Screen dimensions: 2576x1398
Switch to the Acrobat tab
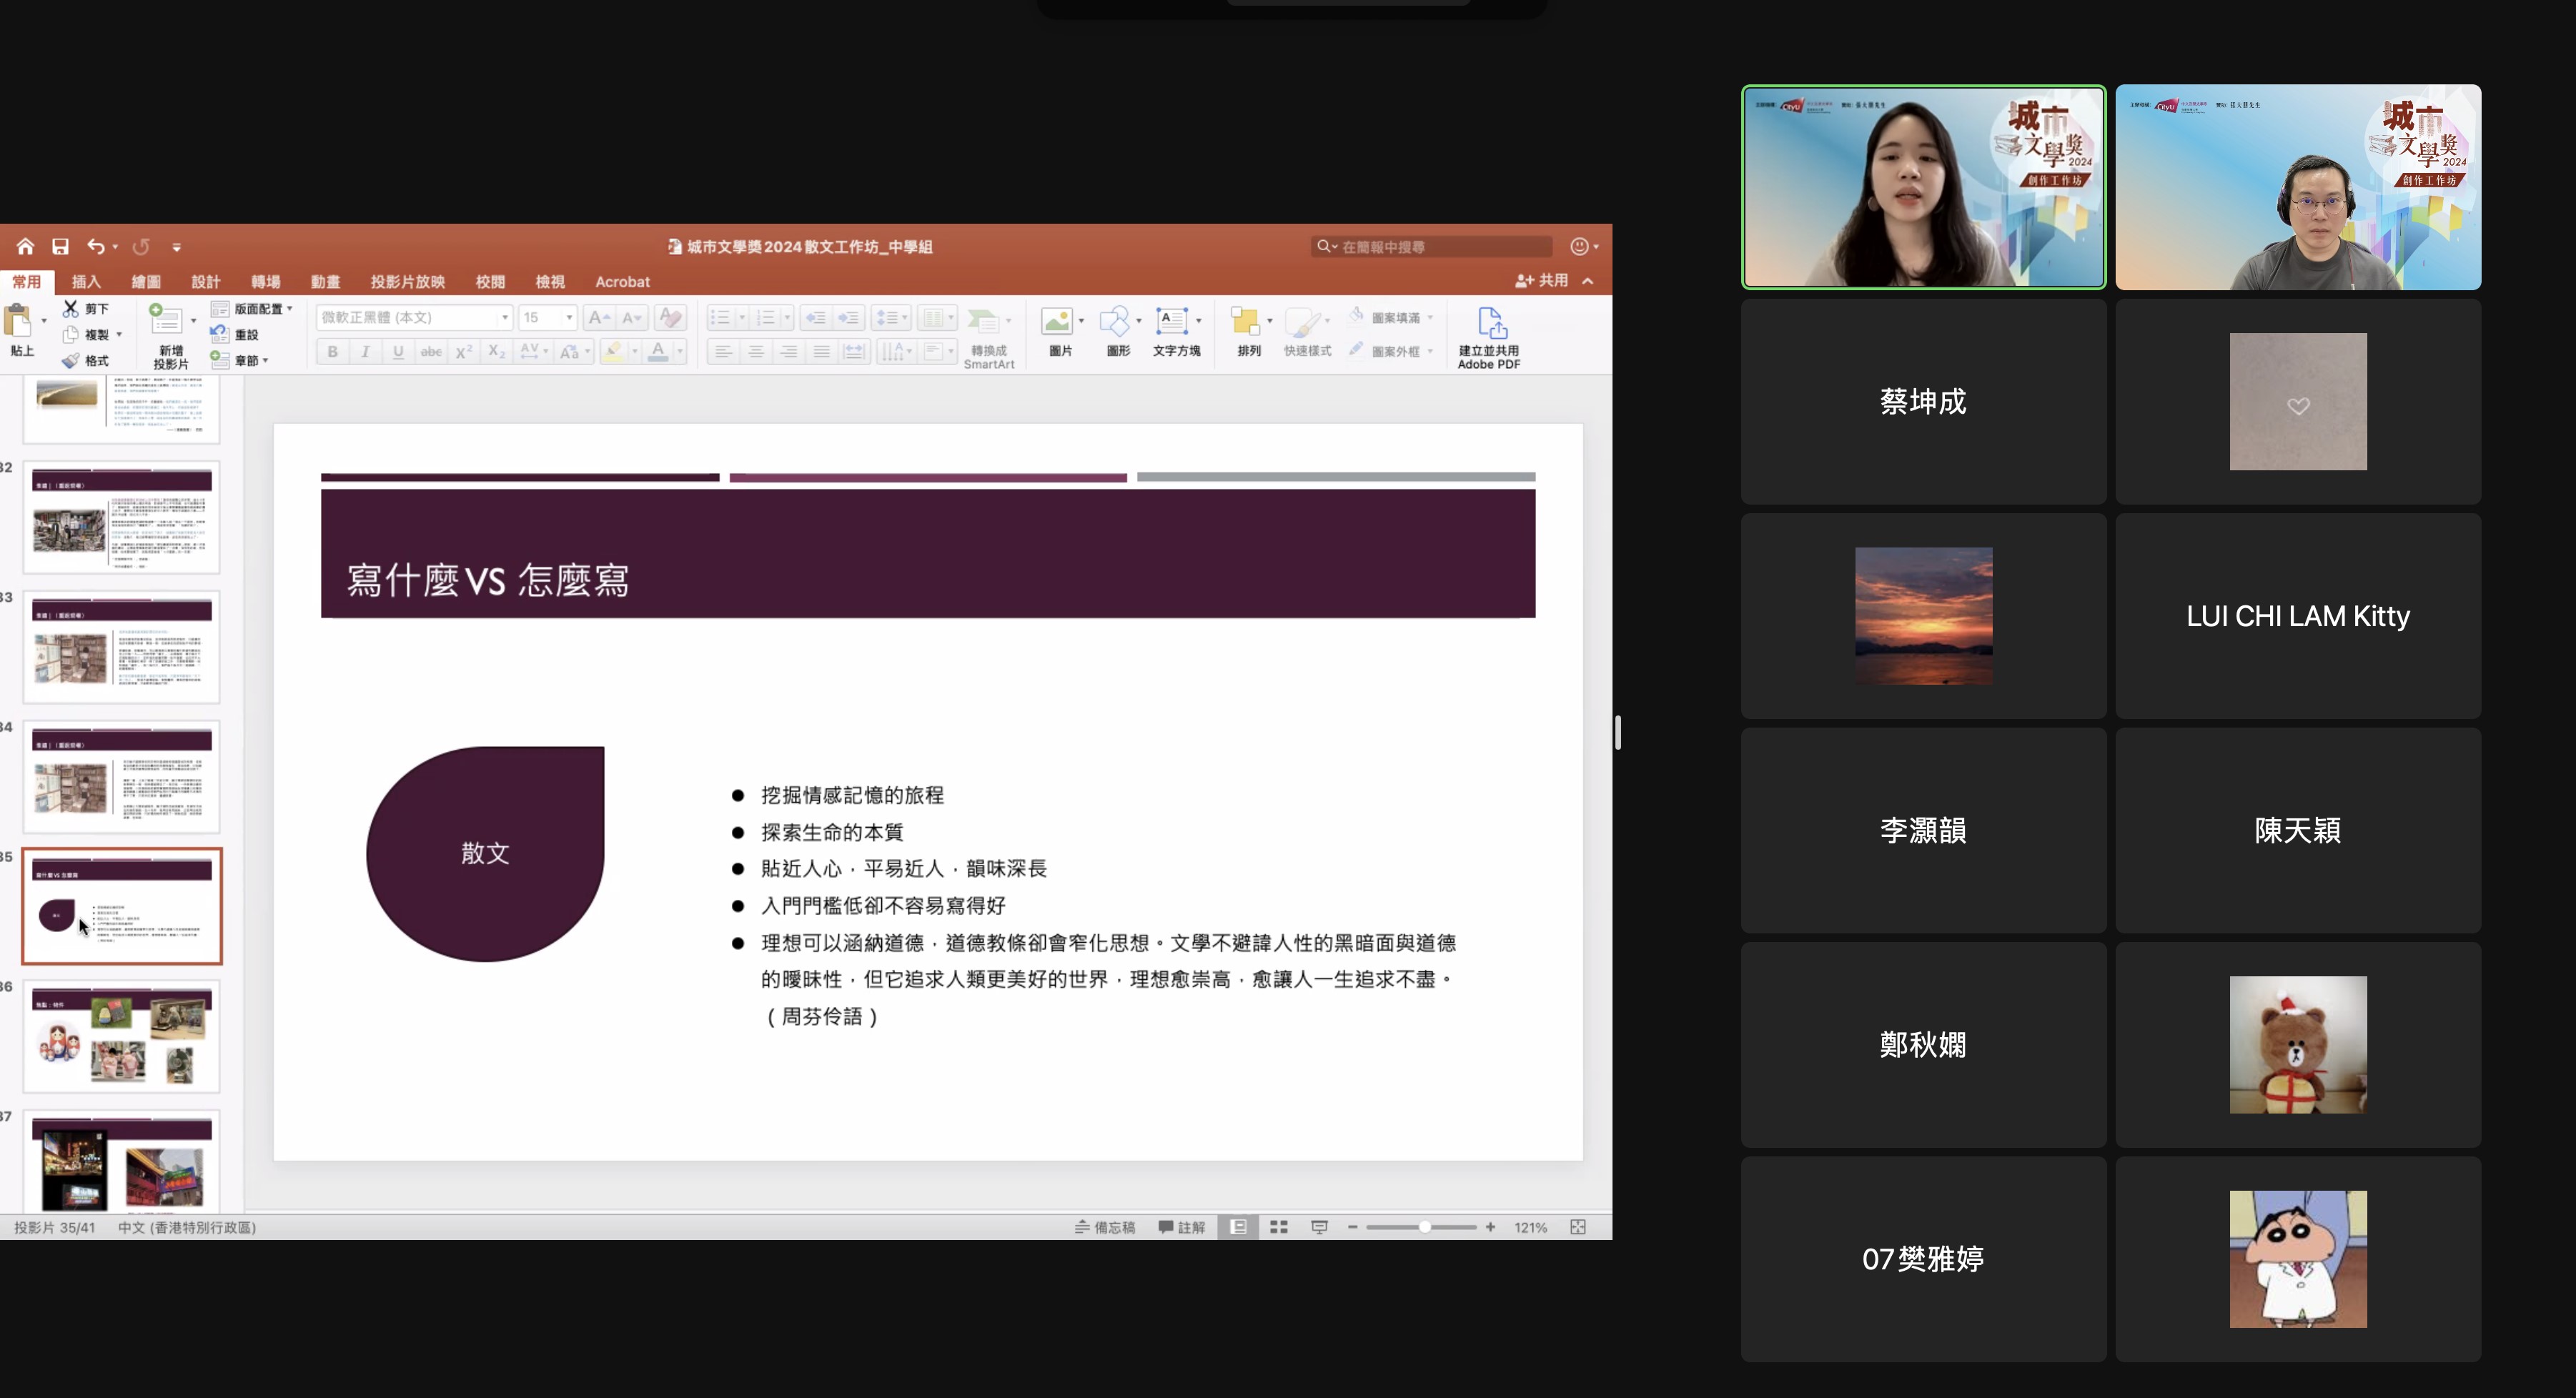(622, 282)
